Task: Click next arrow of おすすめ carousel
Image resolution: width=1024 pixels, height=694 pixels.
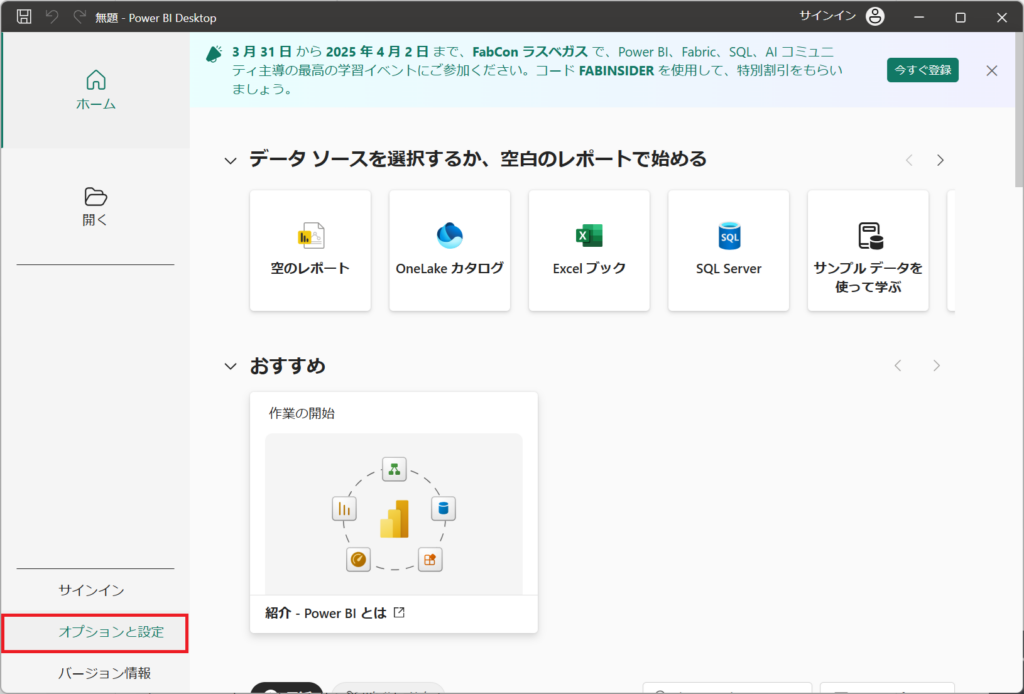Action: pyautogui.click(x=936, y=366)
